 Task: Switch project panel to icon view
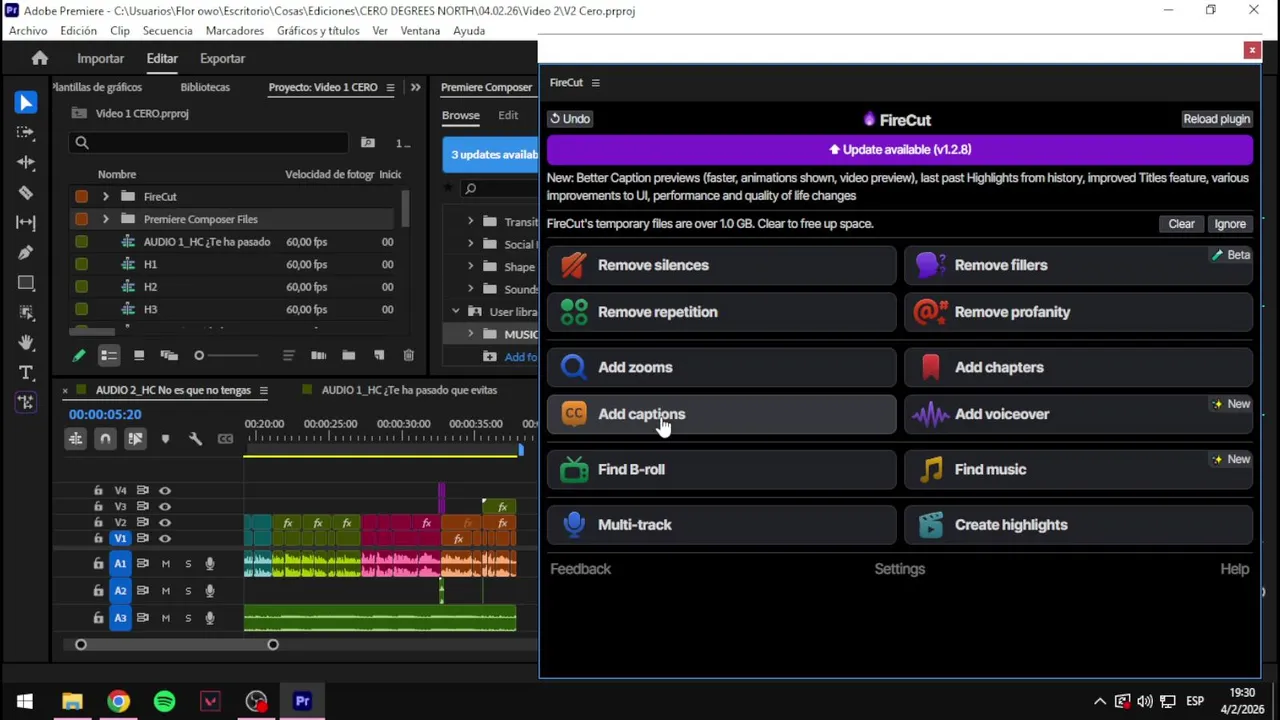click(139, 355)
